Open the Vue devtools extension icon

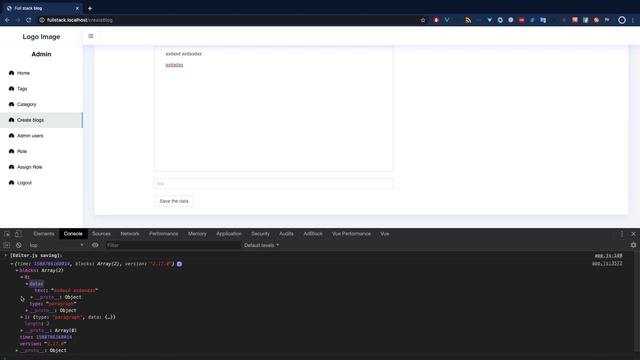(447, 20)
